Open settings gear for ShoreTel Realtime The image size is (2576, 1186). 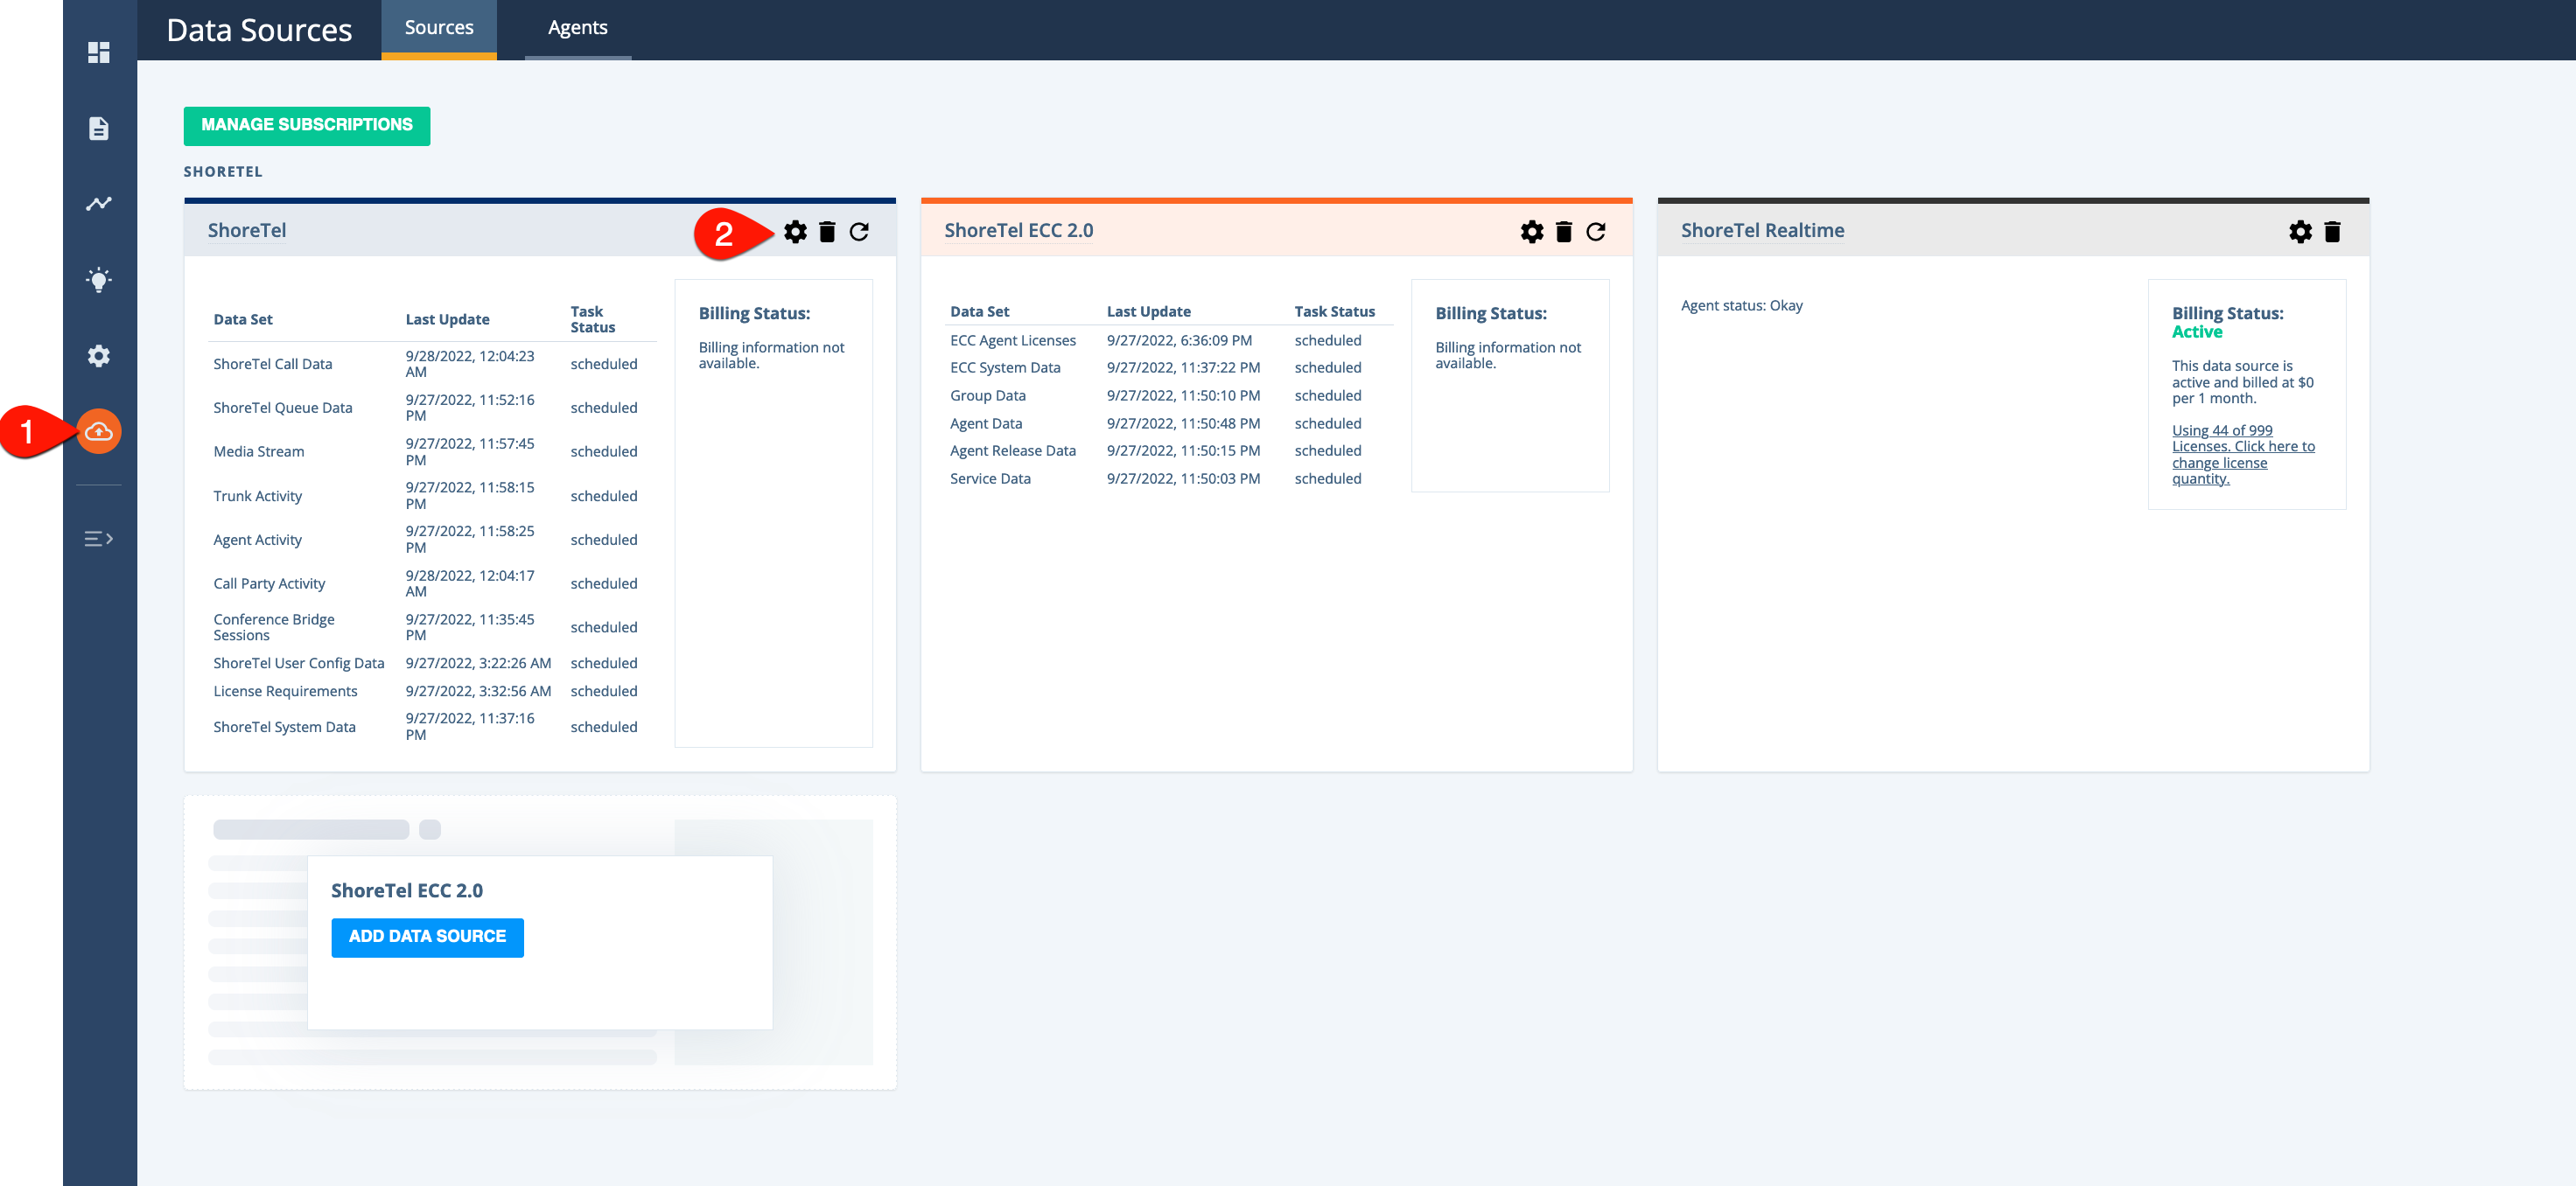pos(2300,232)
